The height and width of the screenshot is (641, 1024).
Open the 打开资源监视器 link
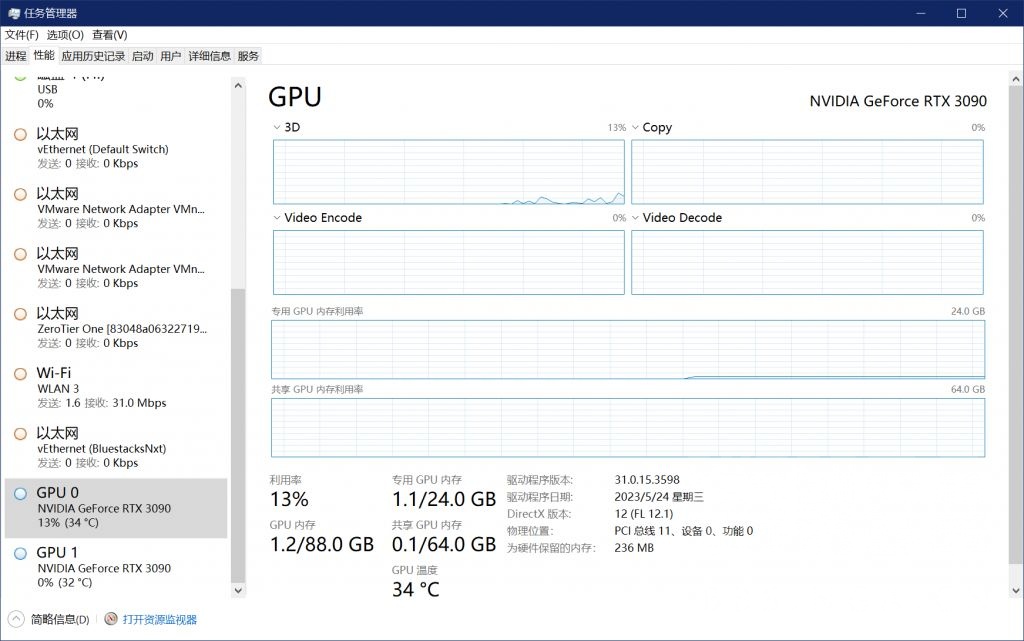160,619
